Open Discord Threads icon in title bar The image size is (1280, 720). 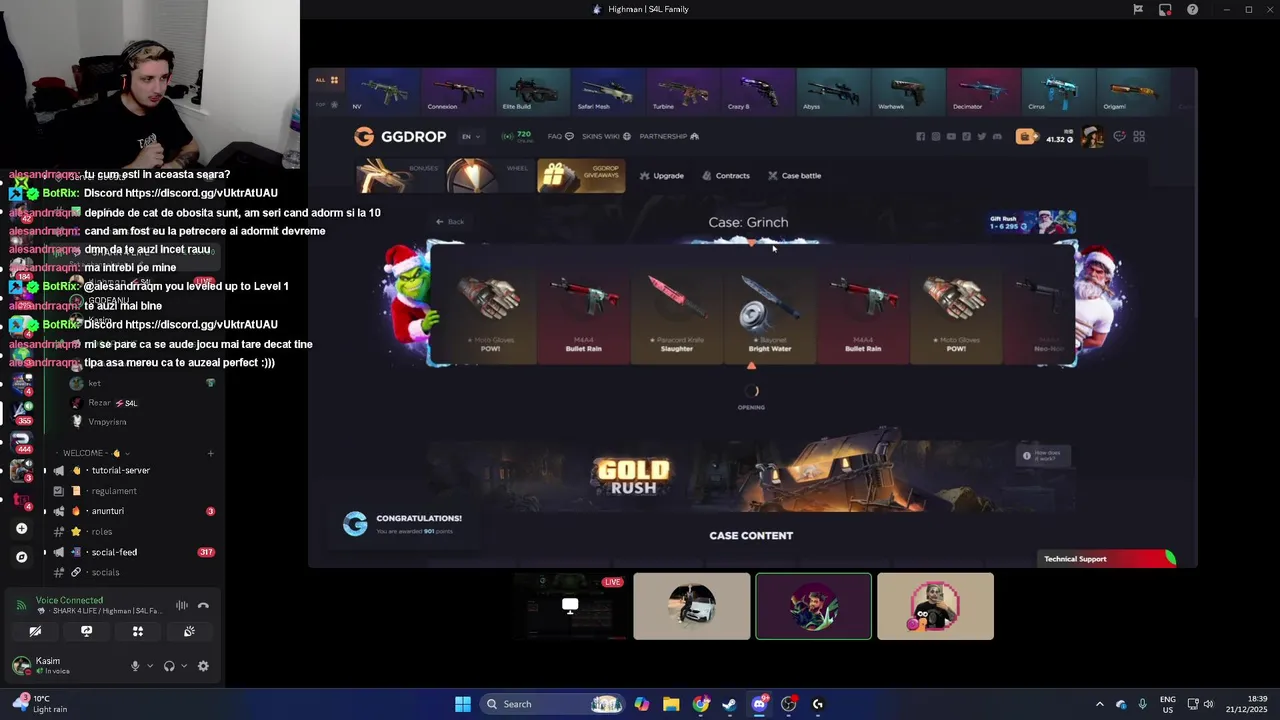point(1138,9)
